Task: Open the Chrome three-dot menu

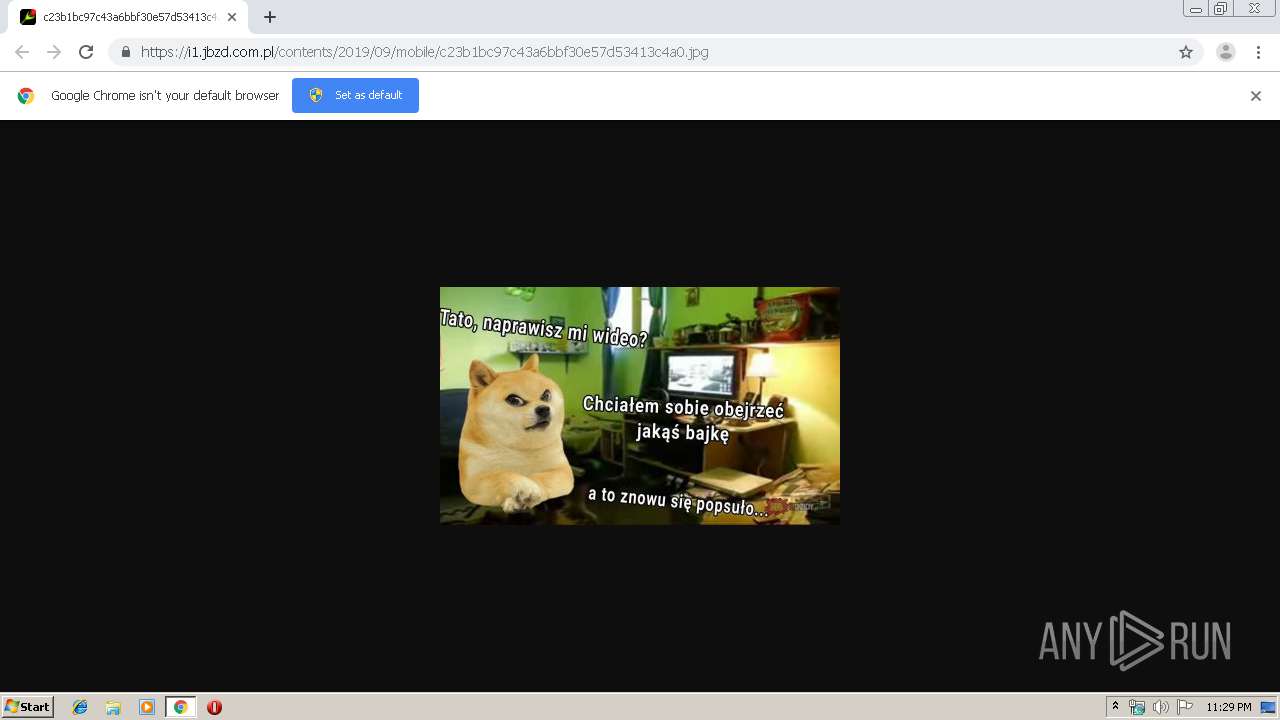Action: pyautogui.click(x=1259, y=52)
